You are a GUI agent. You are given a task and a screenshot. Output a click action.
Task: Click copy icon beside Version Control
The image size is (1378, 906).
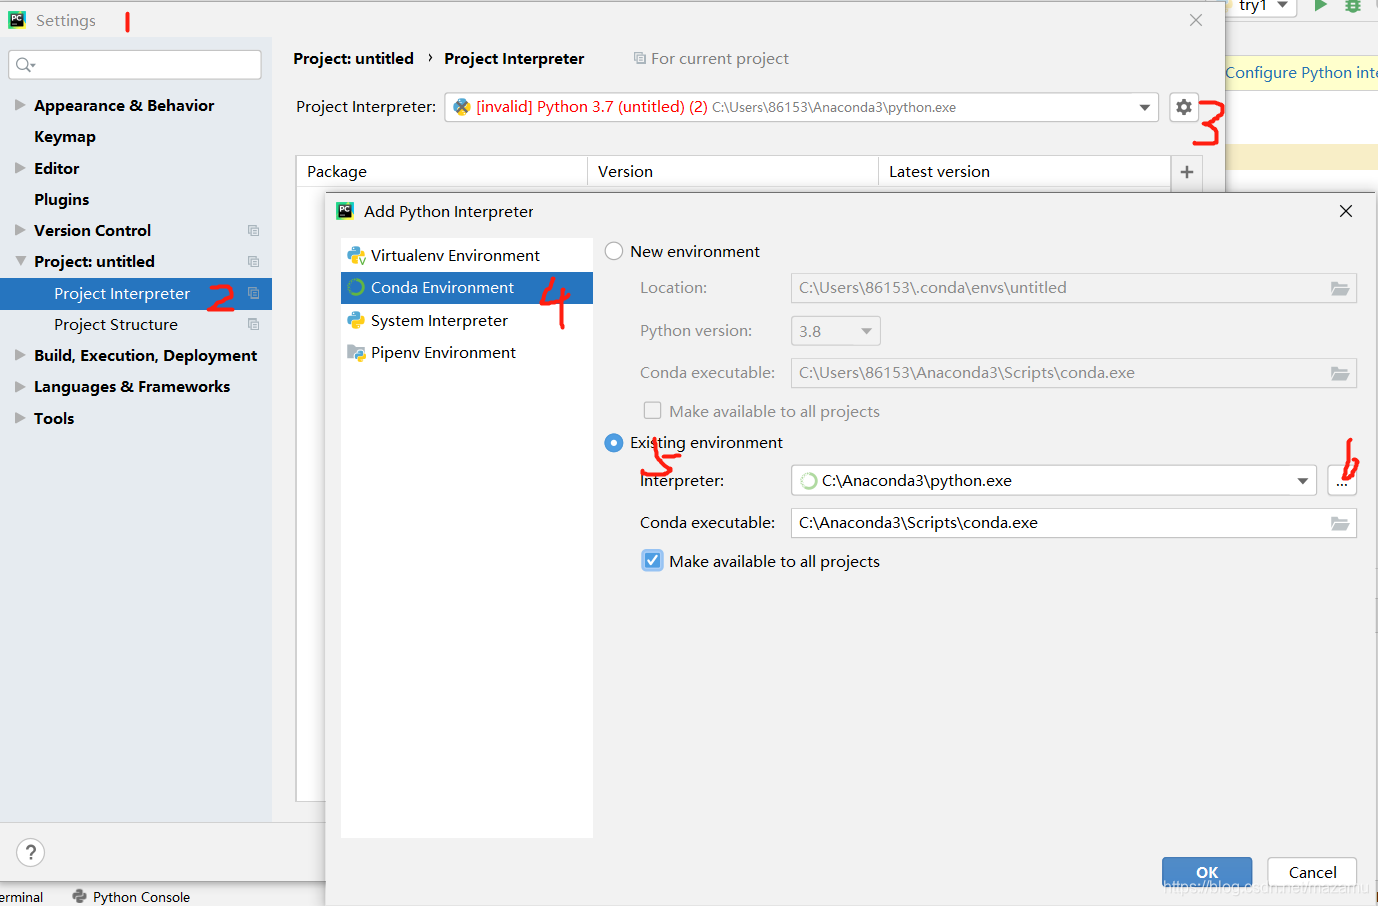[x=253, y=231]
